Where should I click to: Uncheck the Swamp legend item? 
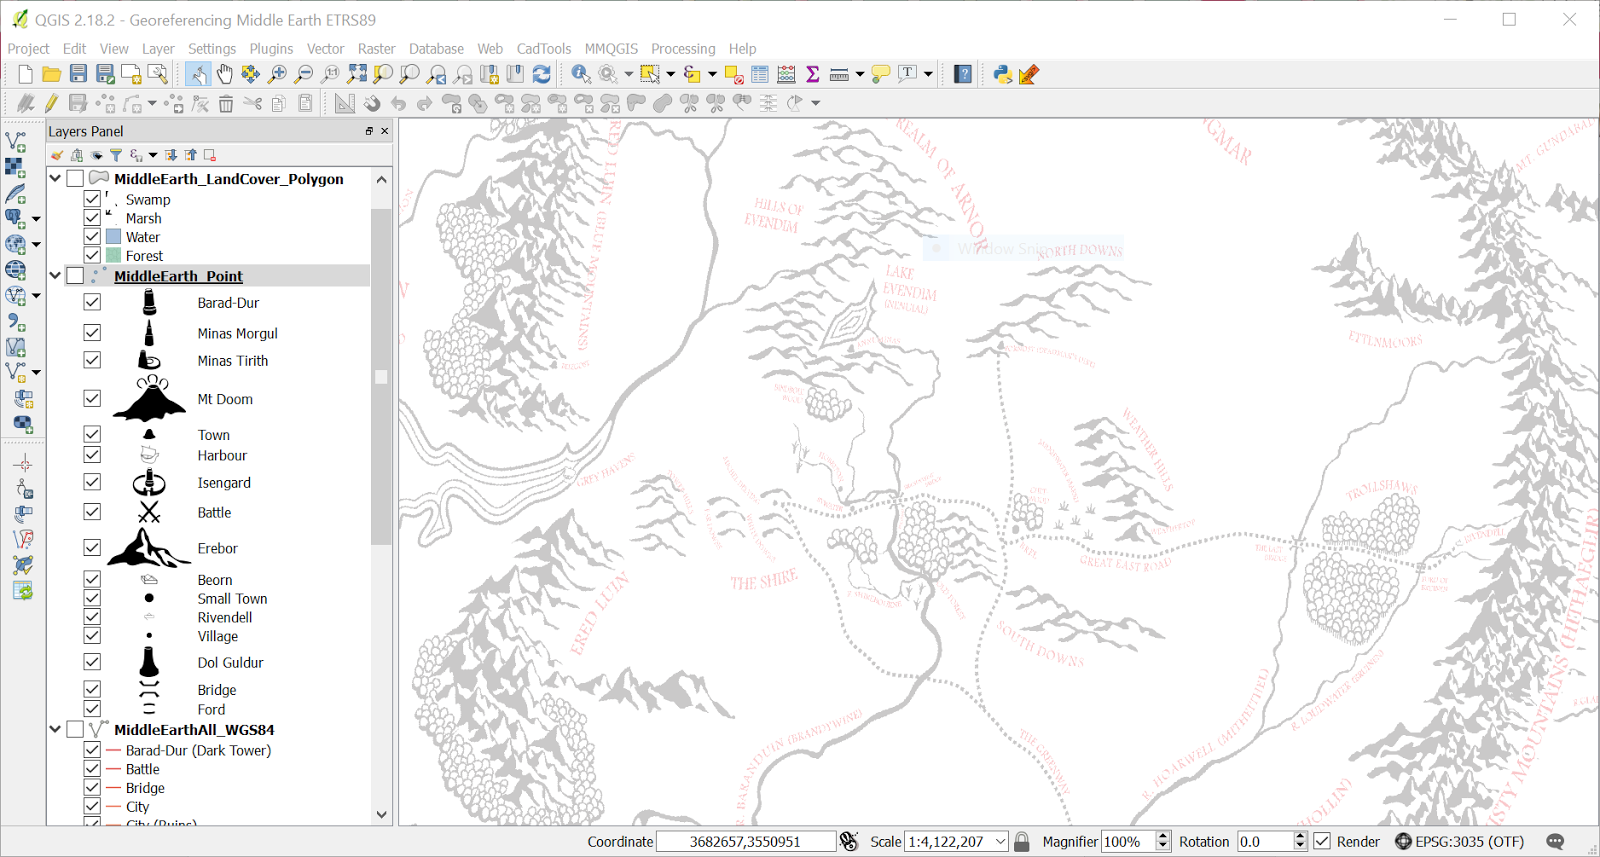pos(92,199)
